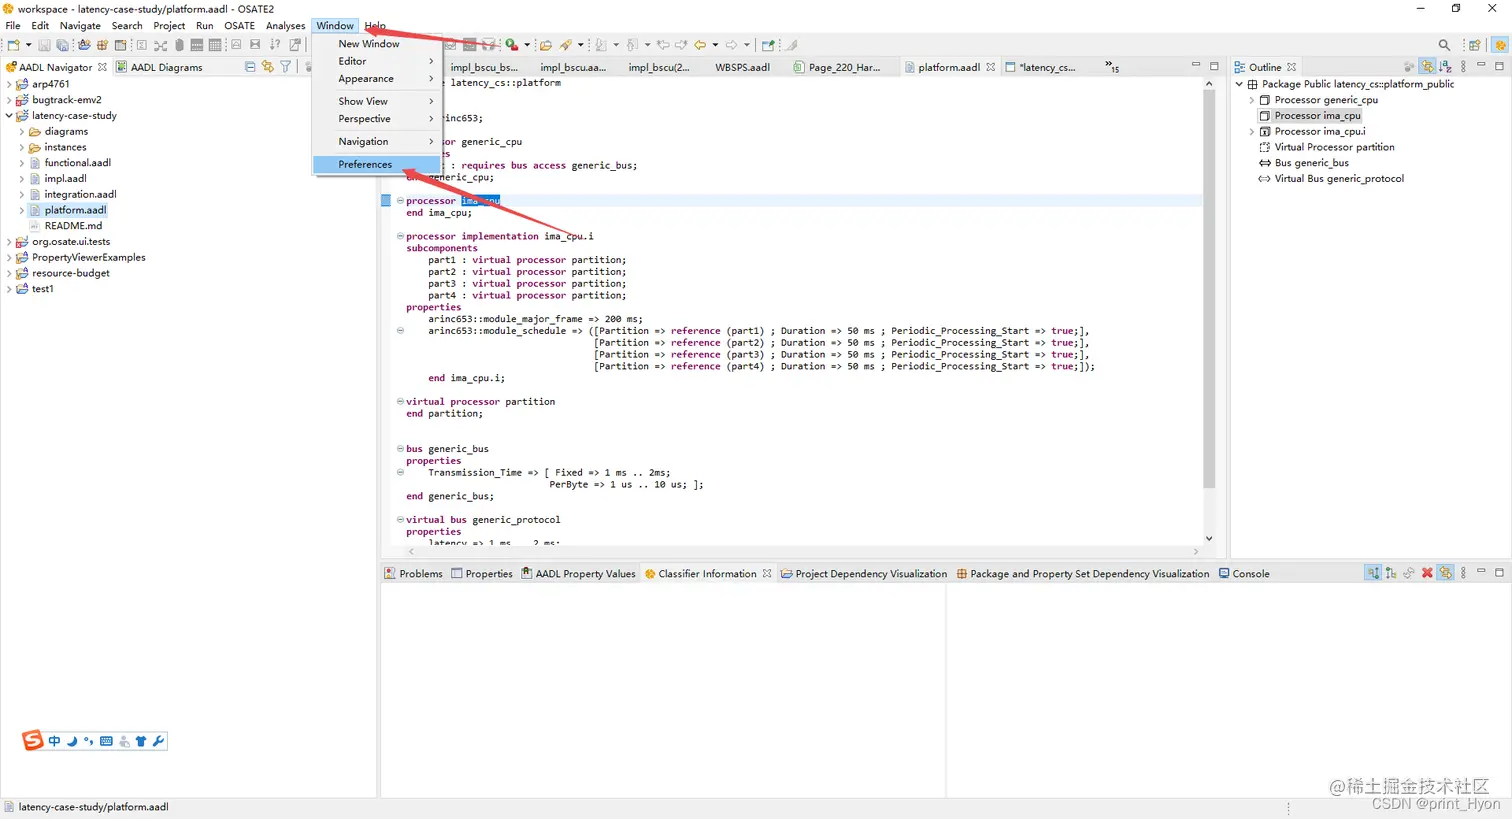Viewport: 1512px width, 819px height.
Task: Select the AADL perspective icon
Action: 1500,45
